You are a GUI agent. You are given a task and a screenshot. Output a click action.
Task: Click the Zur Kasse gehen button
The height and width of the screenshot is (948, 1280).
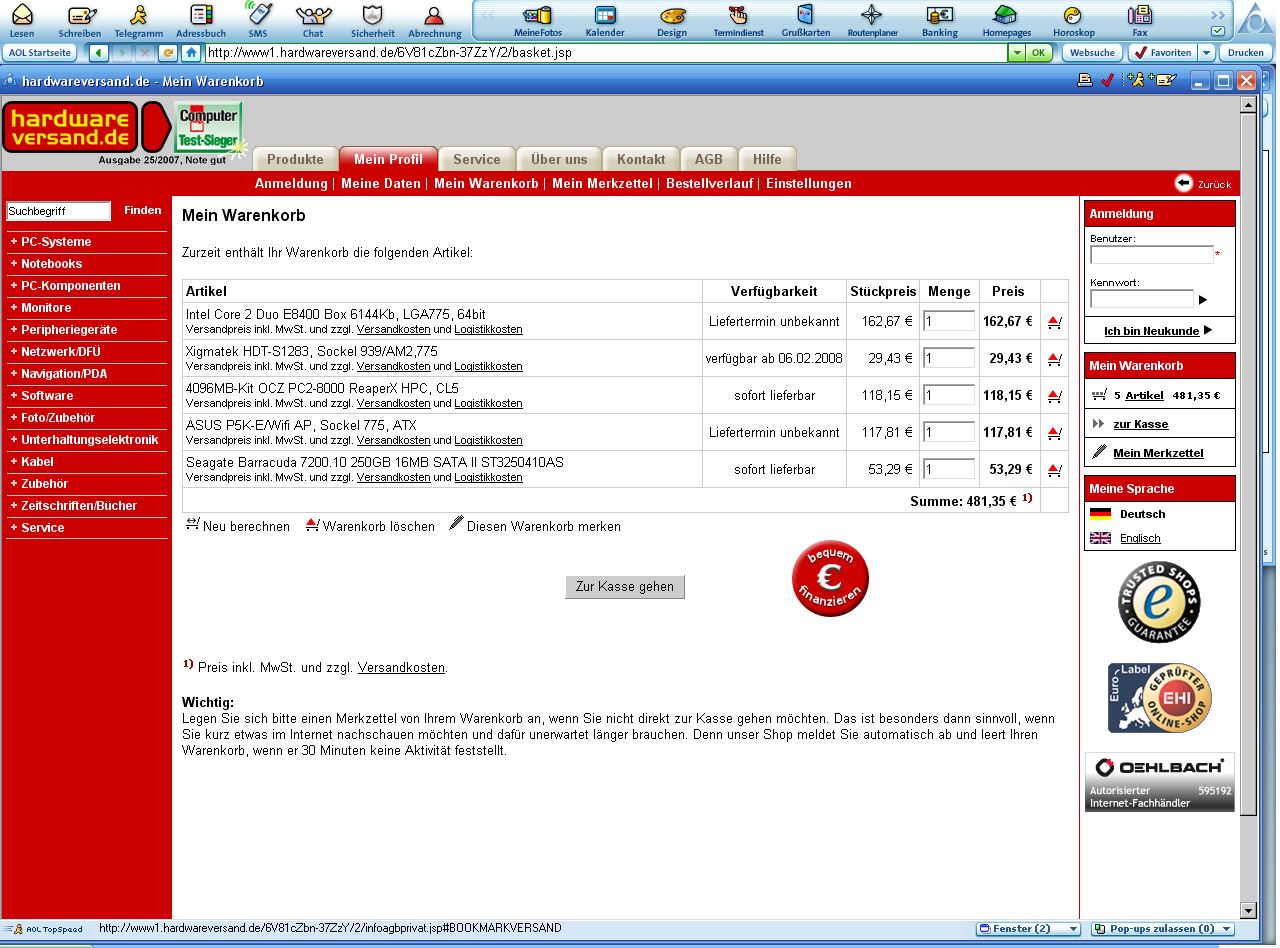pos(625,587)
